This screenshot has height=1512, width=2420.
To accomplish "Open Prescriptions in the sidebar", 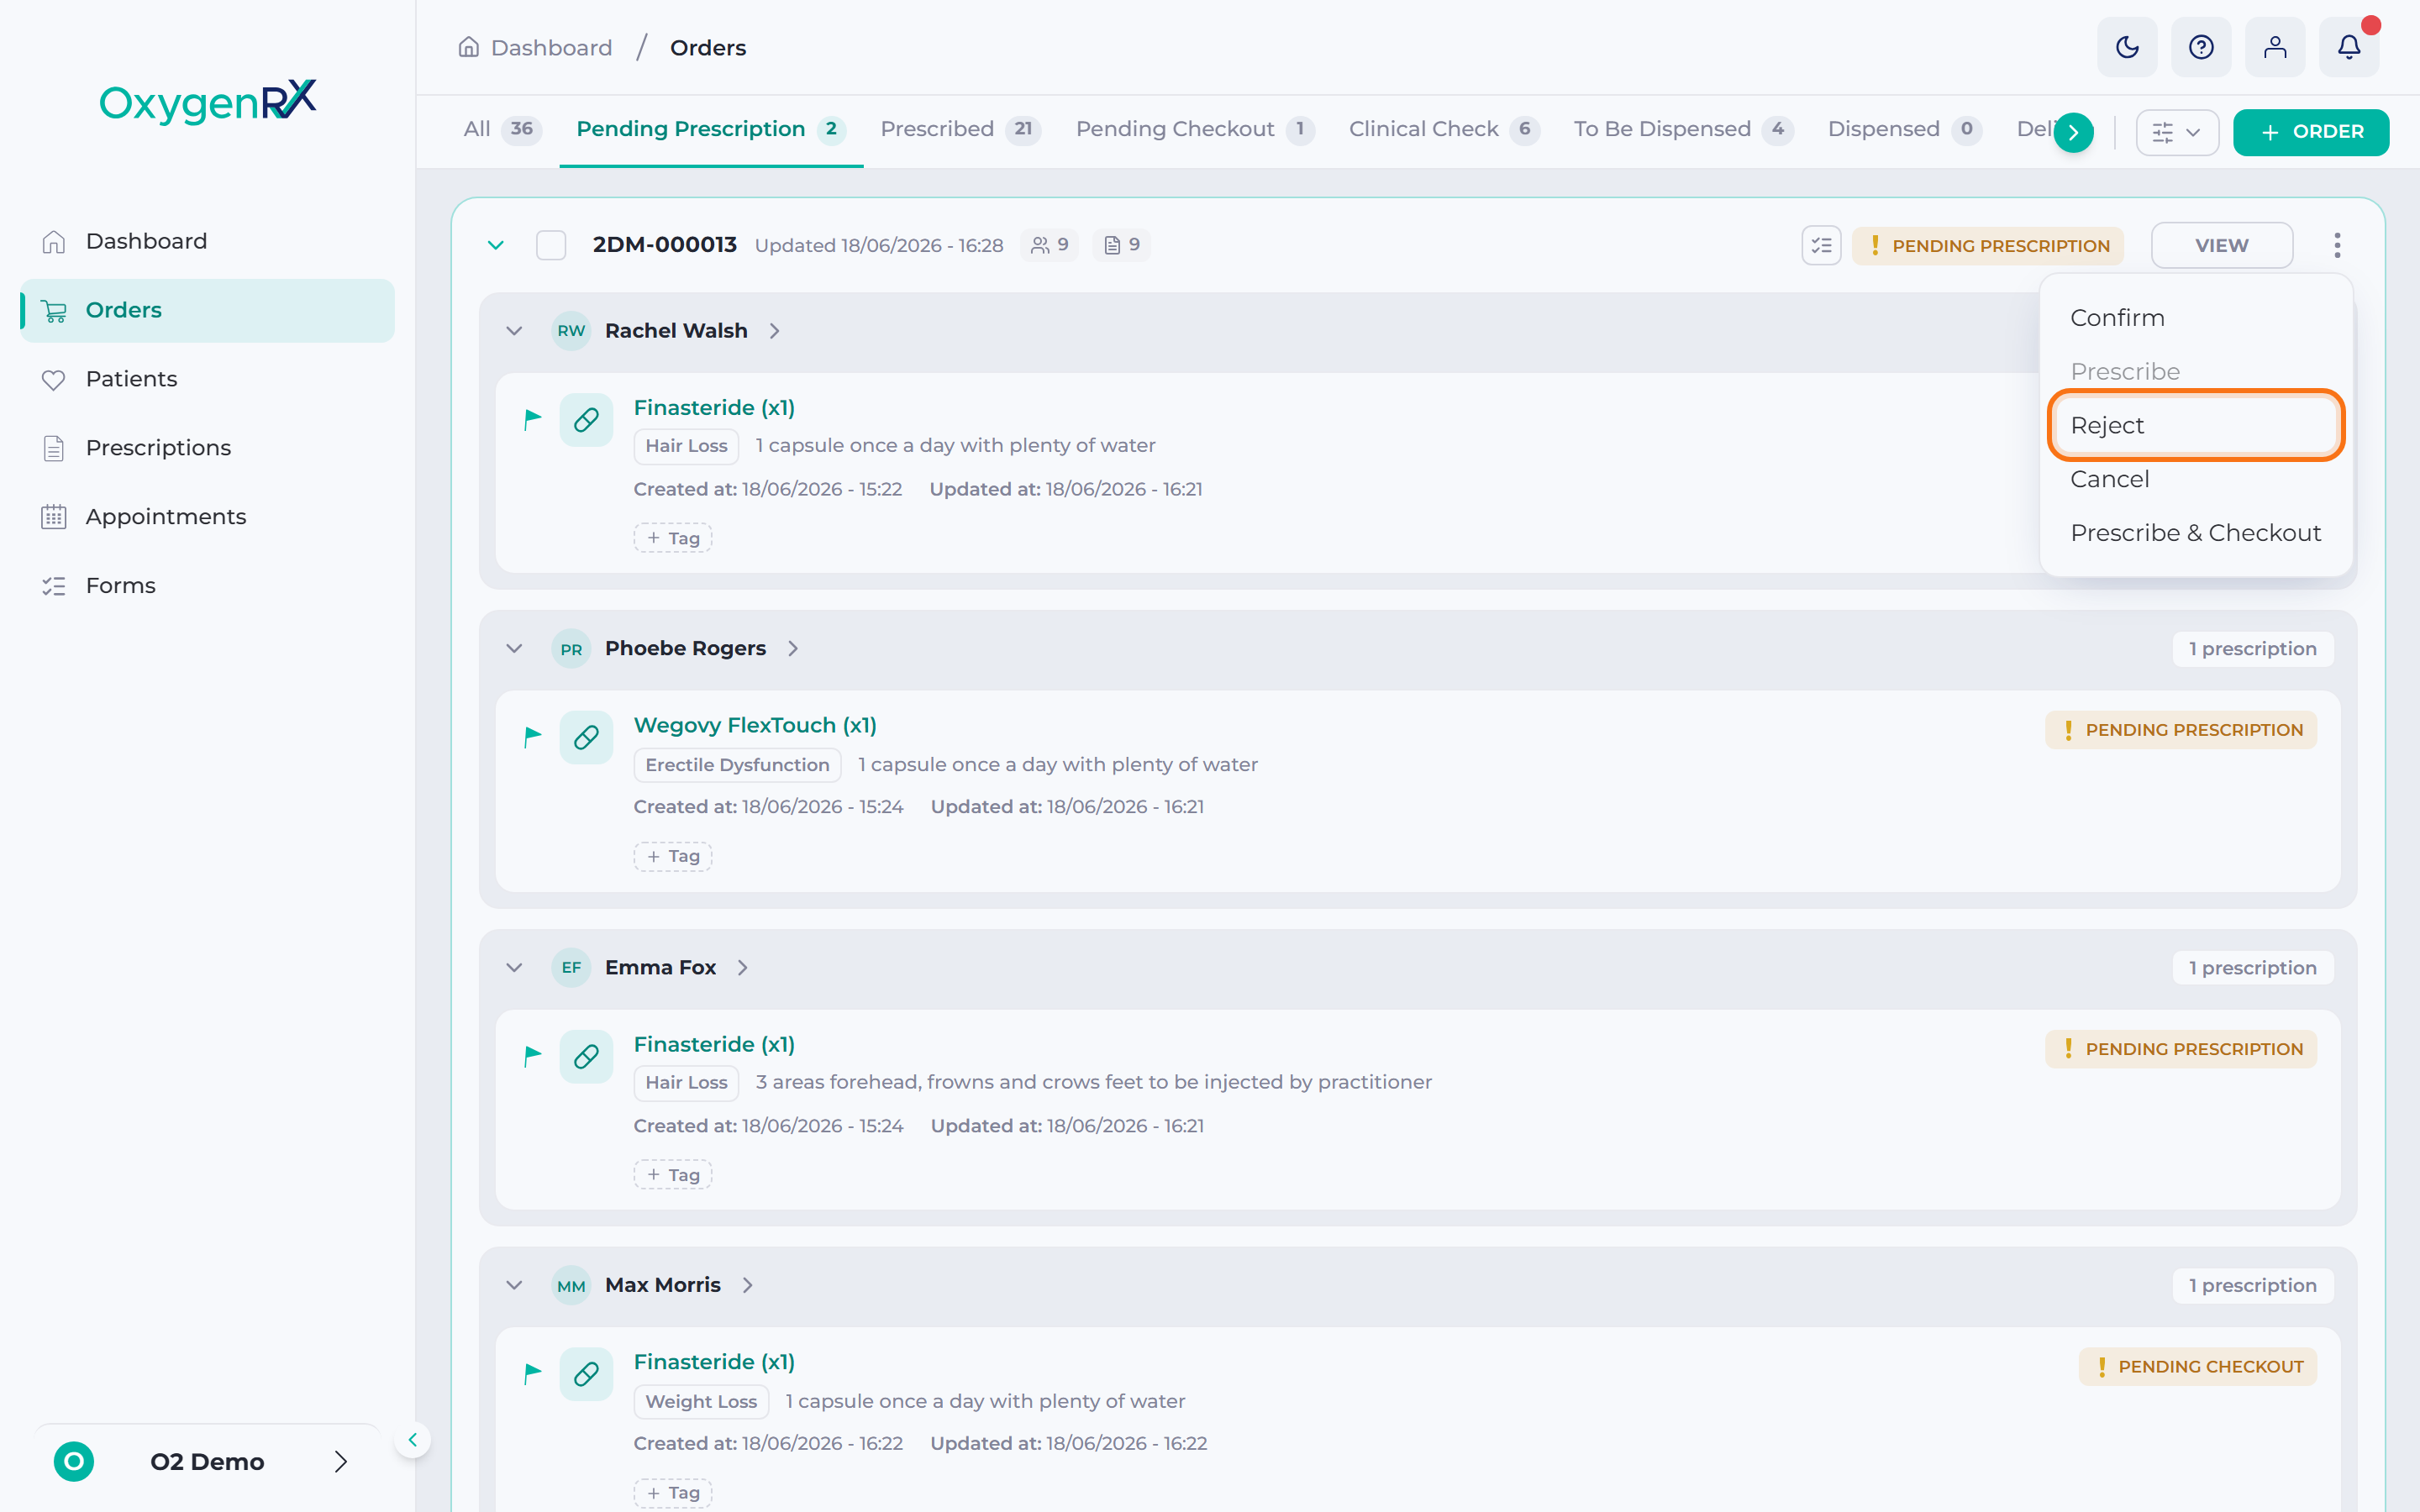I will (207, 448).
